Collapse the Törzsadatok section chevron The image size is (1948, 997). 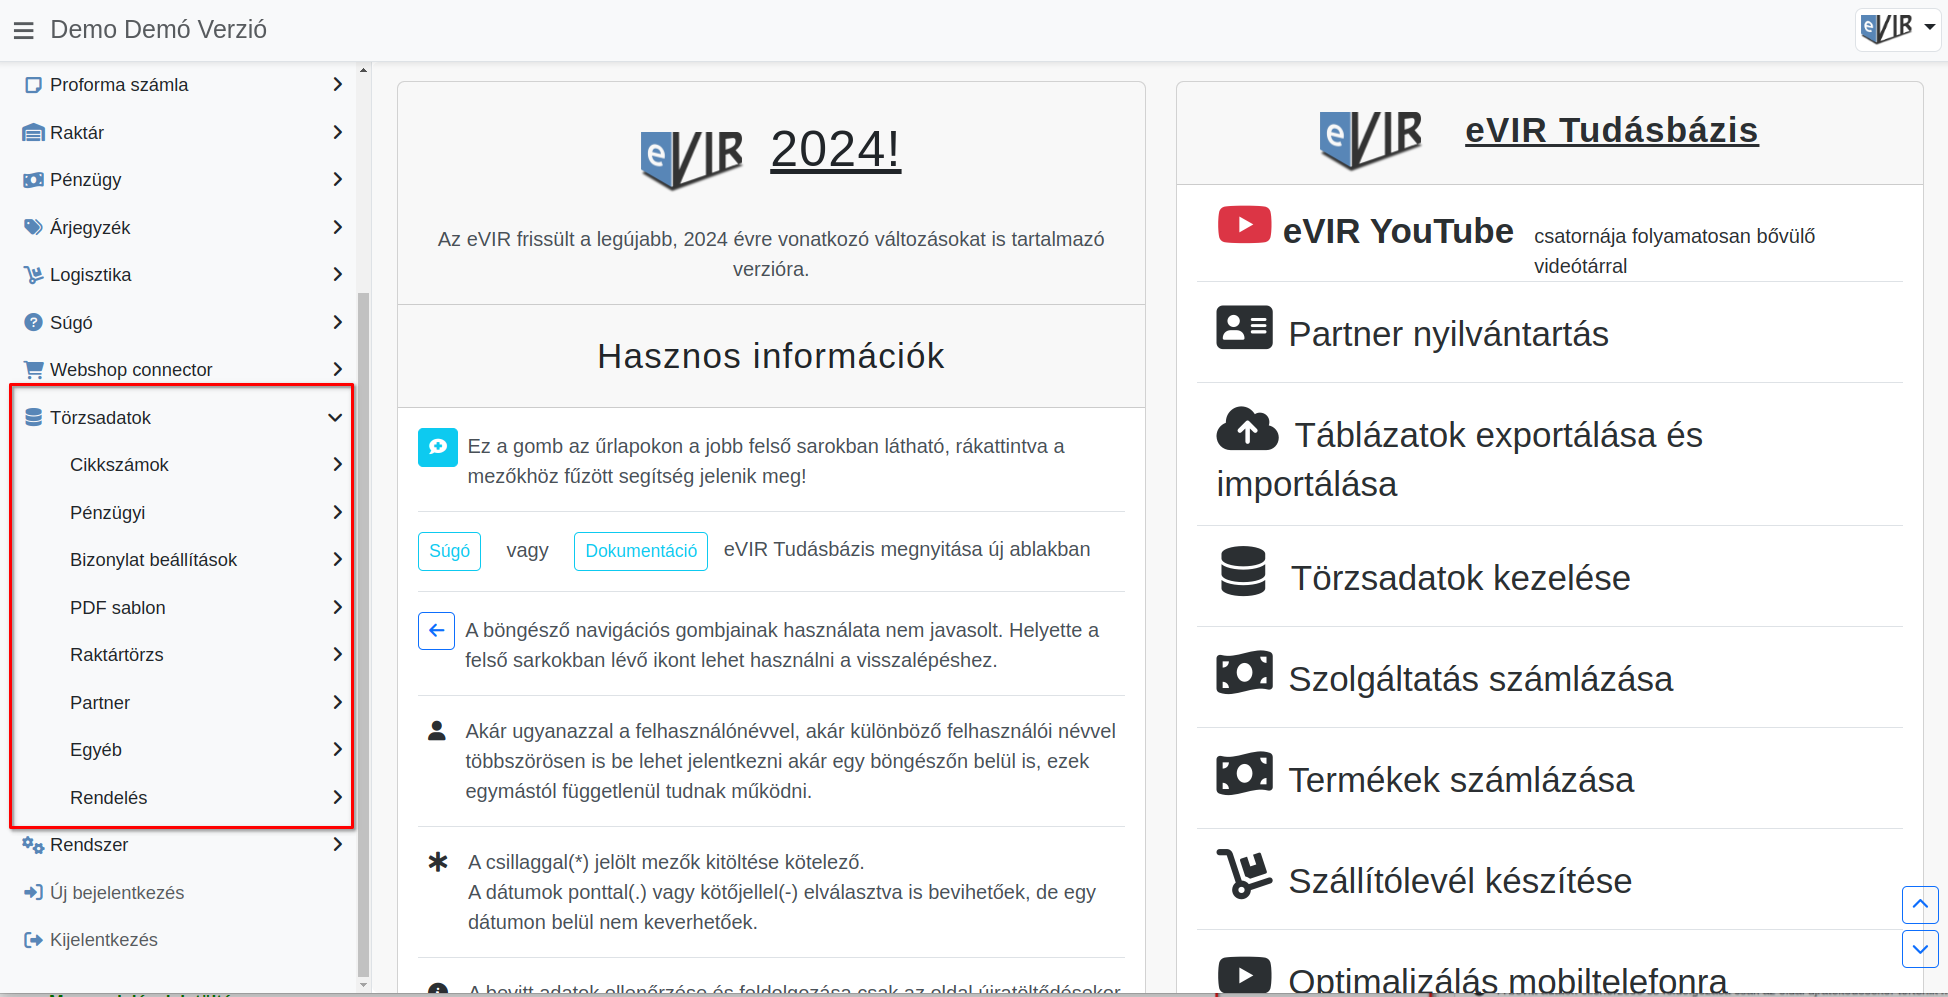(x=335, y=418)
